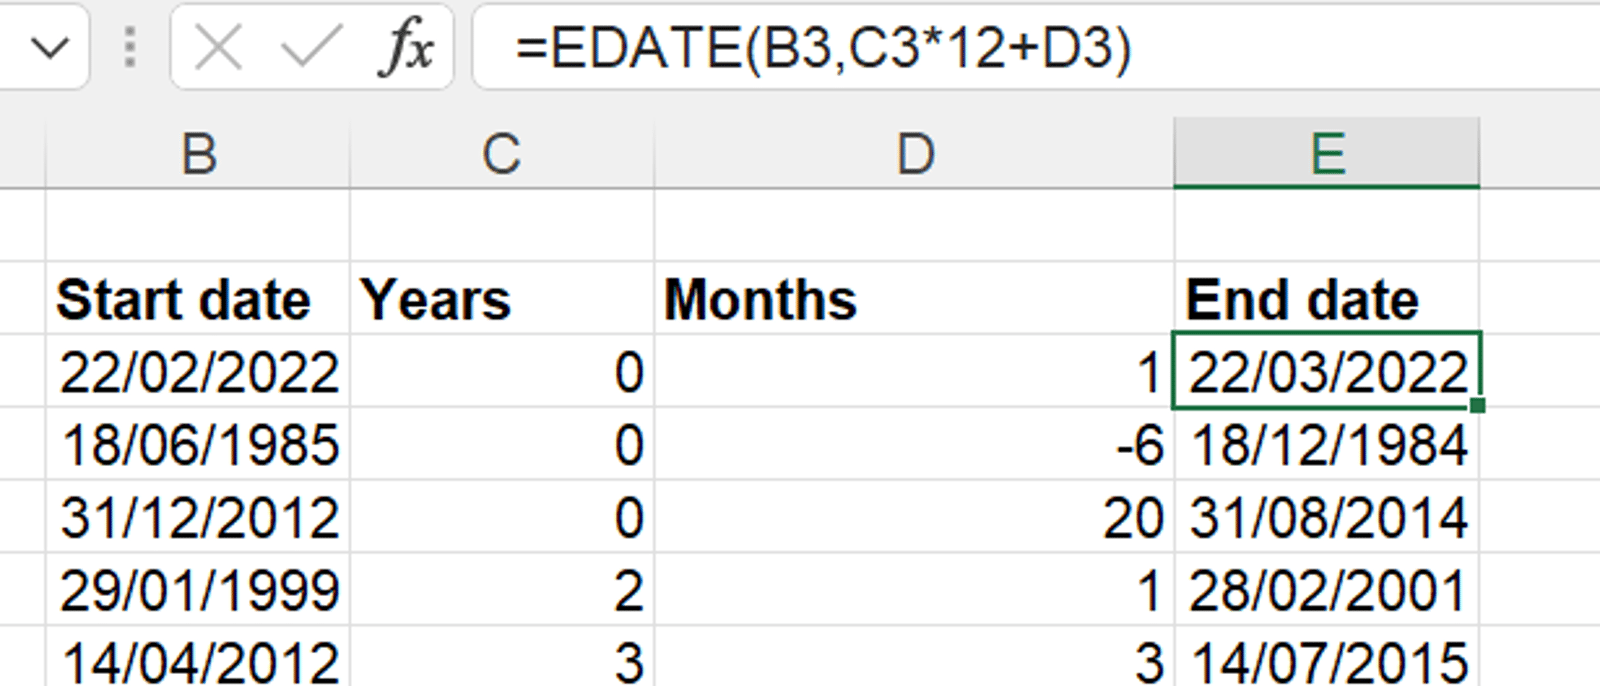1600x686 pixels.
Task: Click the fill handle of selected cell
Action: tap(1478, 405)
